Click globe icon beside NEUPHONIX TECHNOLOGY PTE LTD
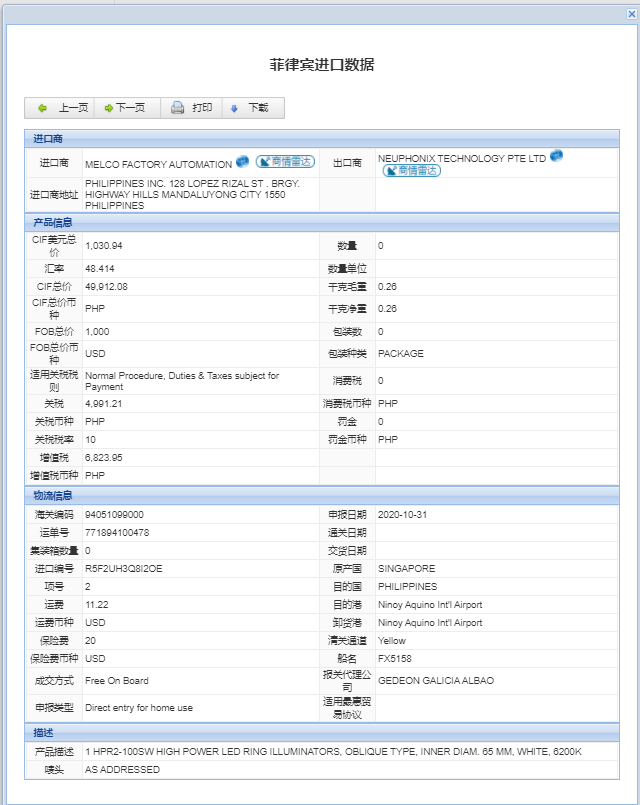Viewport: 640px width, 805px height. [x=557, y=156]
